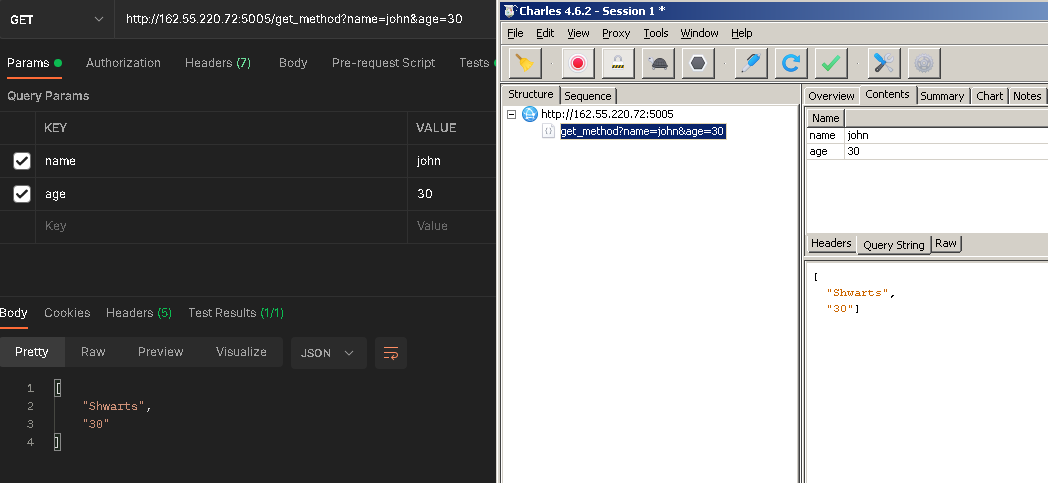Open Charles settings gear icon
The height and width of the screenshot is (483, 1048).
[x=924, y=63]
